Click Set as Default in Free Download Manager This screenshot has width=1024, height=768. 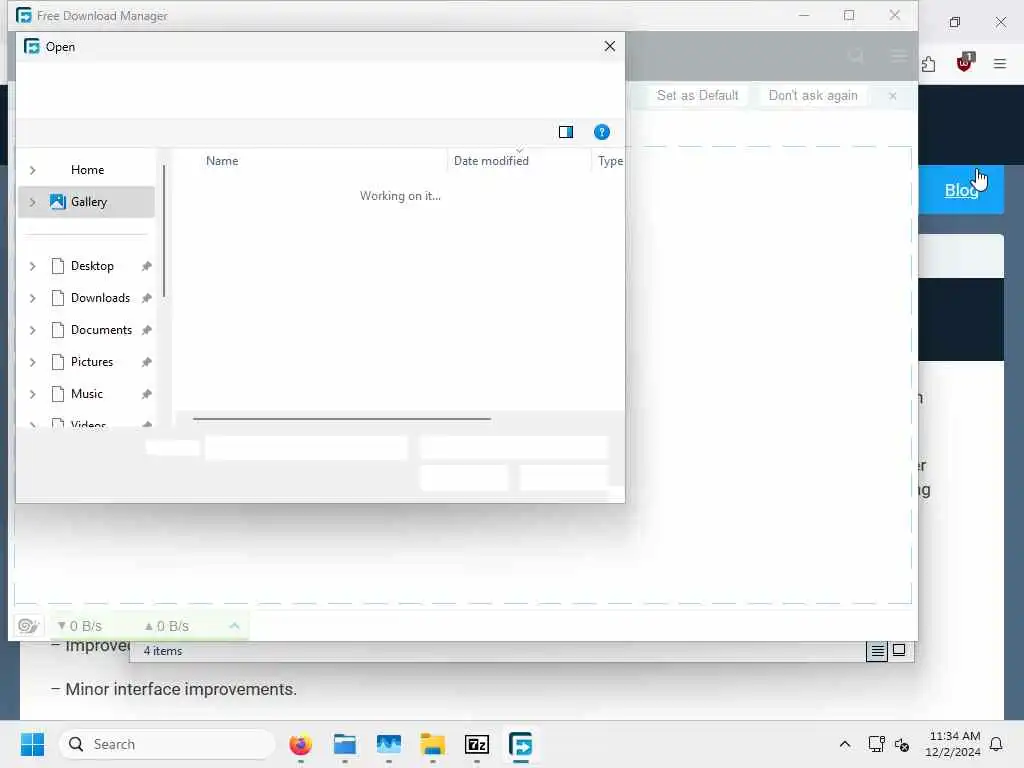(x=697, y=95)
